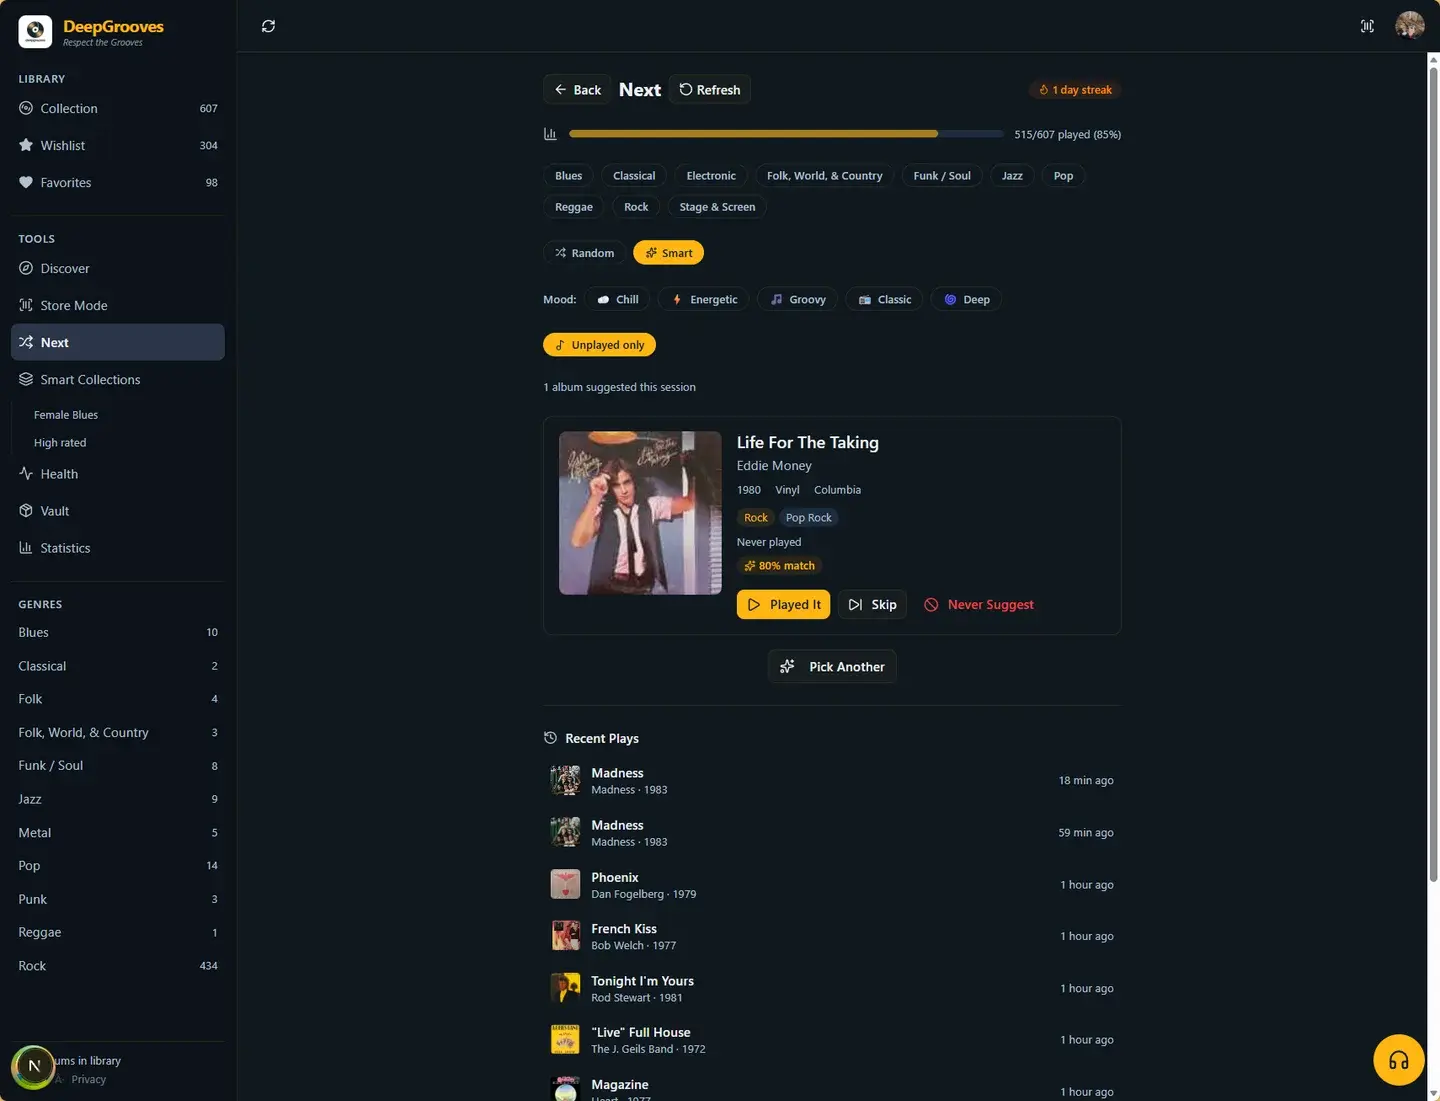The image size is (1440, 1101).
Task: Click the Smart Collections layers icon
Action: (x=26, y=379)
